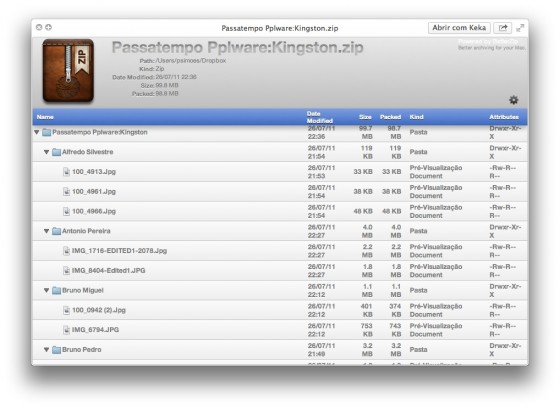
Task: Select the 100_0942 (2).Jpg file row
Action: (x=280, y=310)
